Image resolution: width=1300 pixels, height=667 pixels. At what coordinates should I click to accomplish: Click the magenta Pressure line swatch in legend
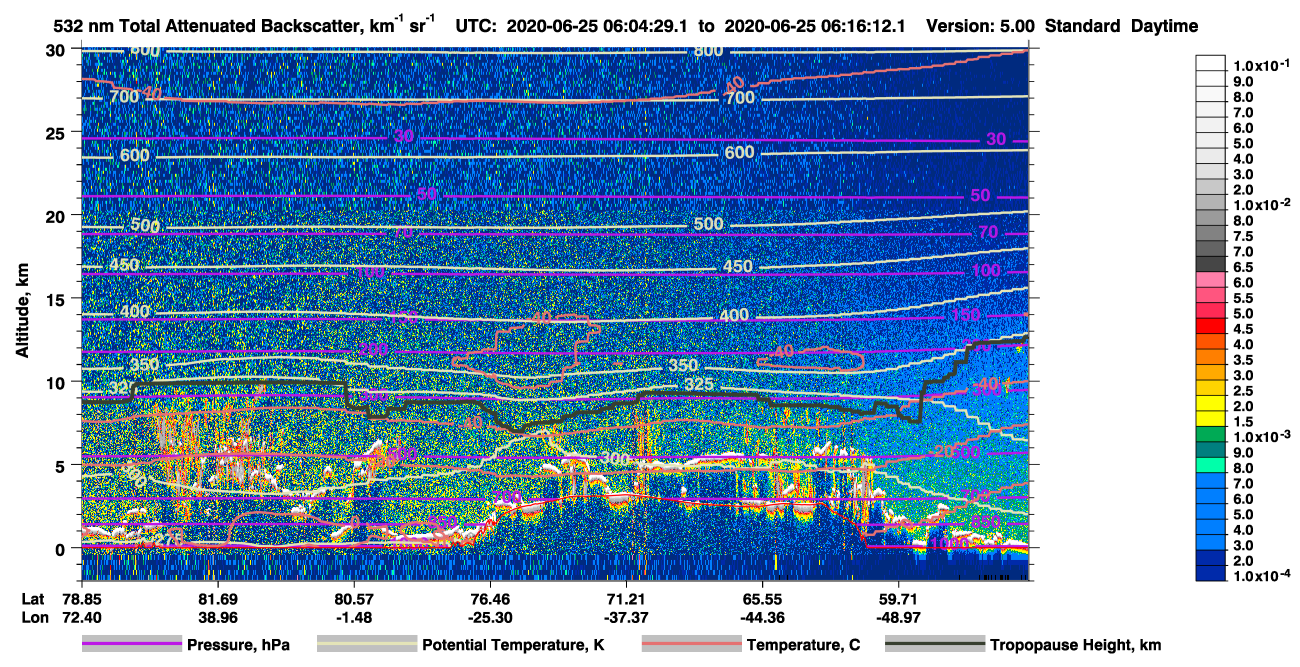131,645
